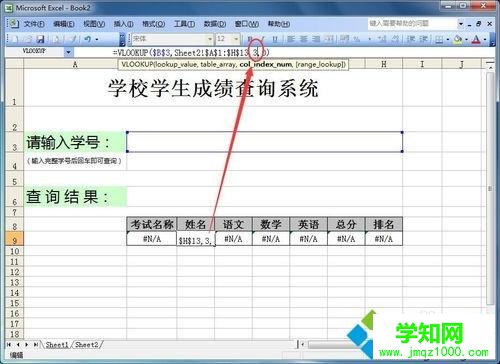The image size is (500, 364).
Task: Switch to the Sheet1 tab
Action: 56,345
